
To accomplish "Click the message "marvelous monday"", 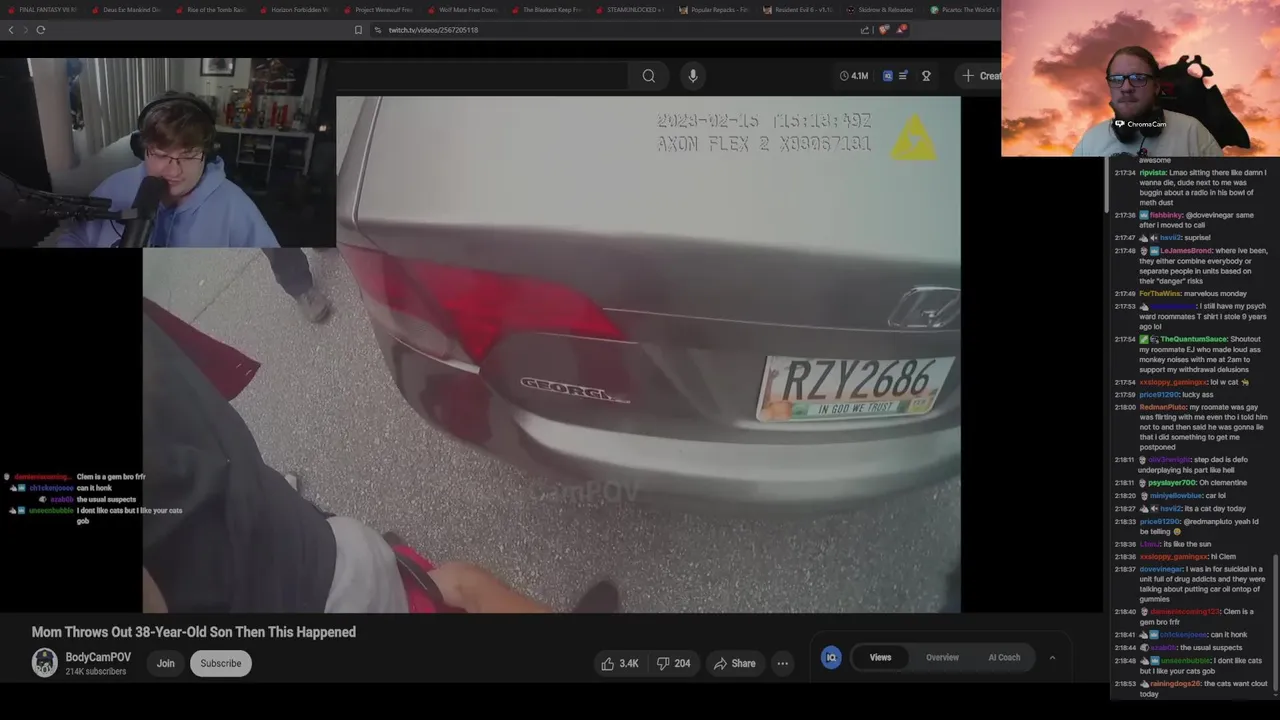I will click(x=1215, y=293).
